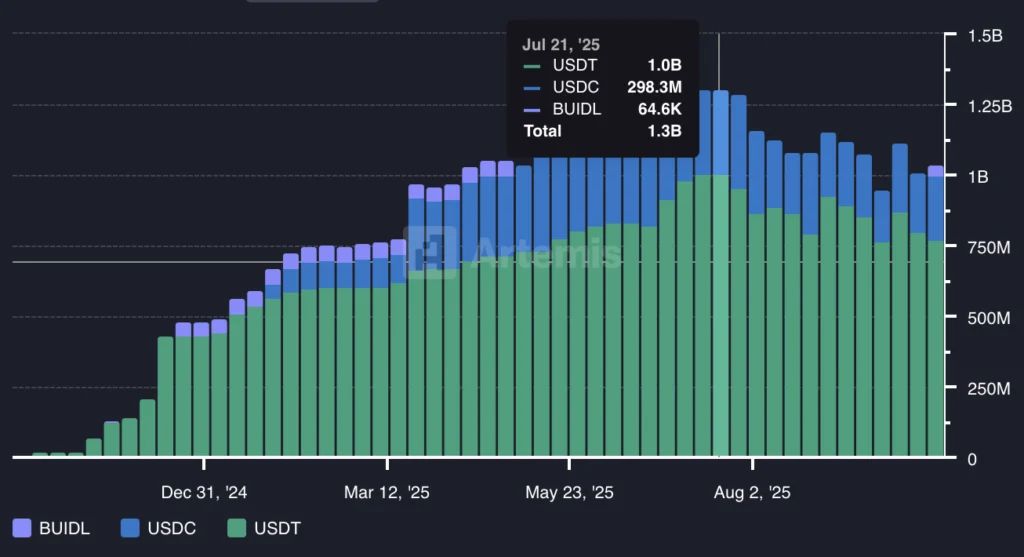Click the highlighted Jul 21 bar's green segment

coord(720,320)
